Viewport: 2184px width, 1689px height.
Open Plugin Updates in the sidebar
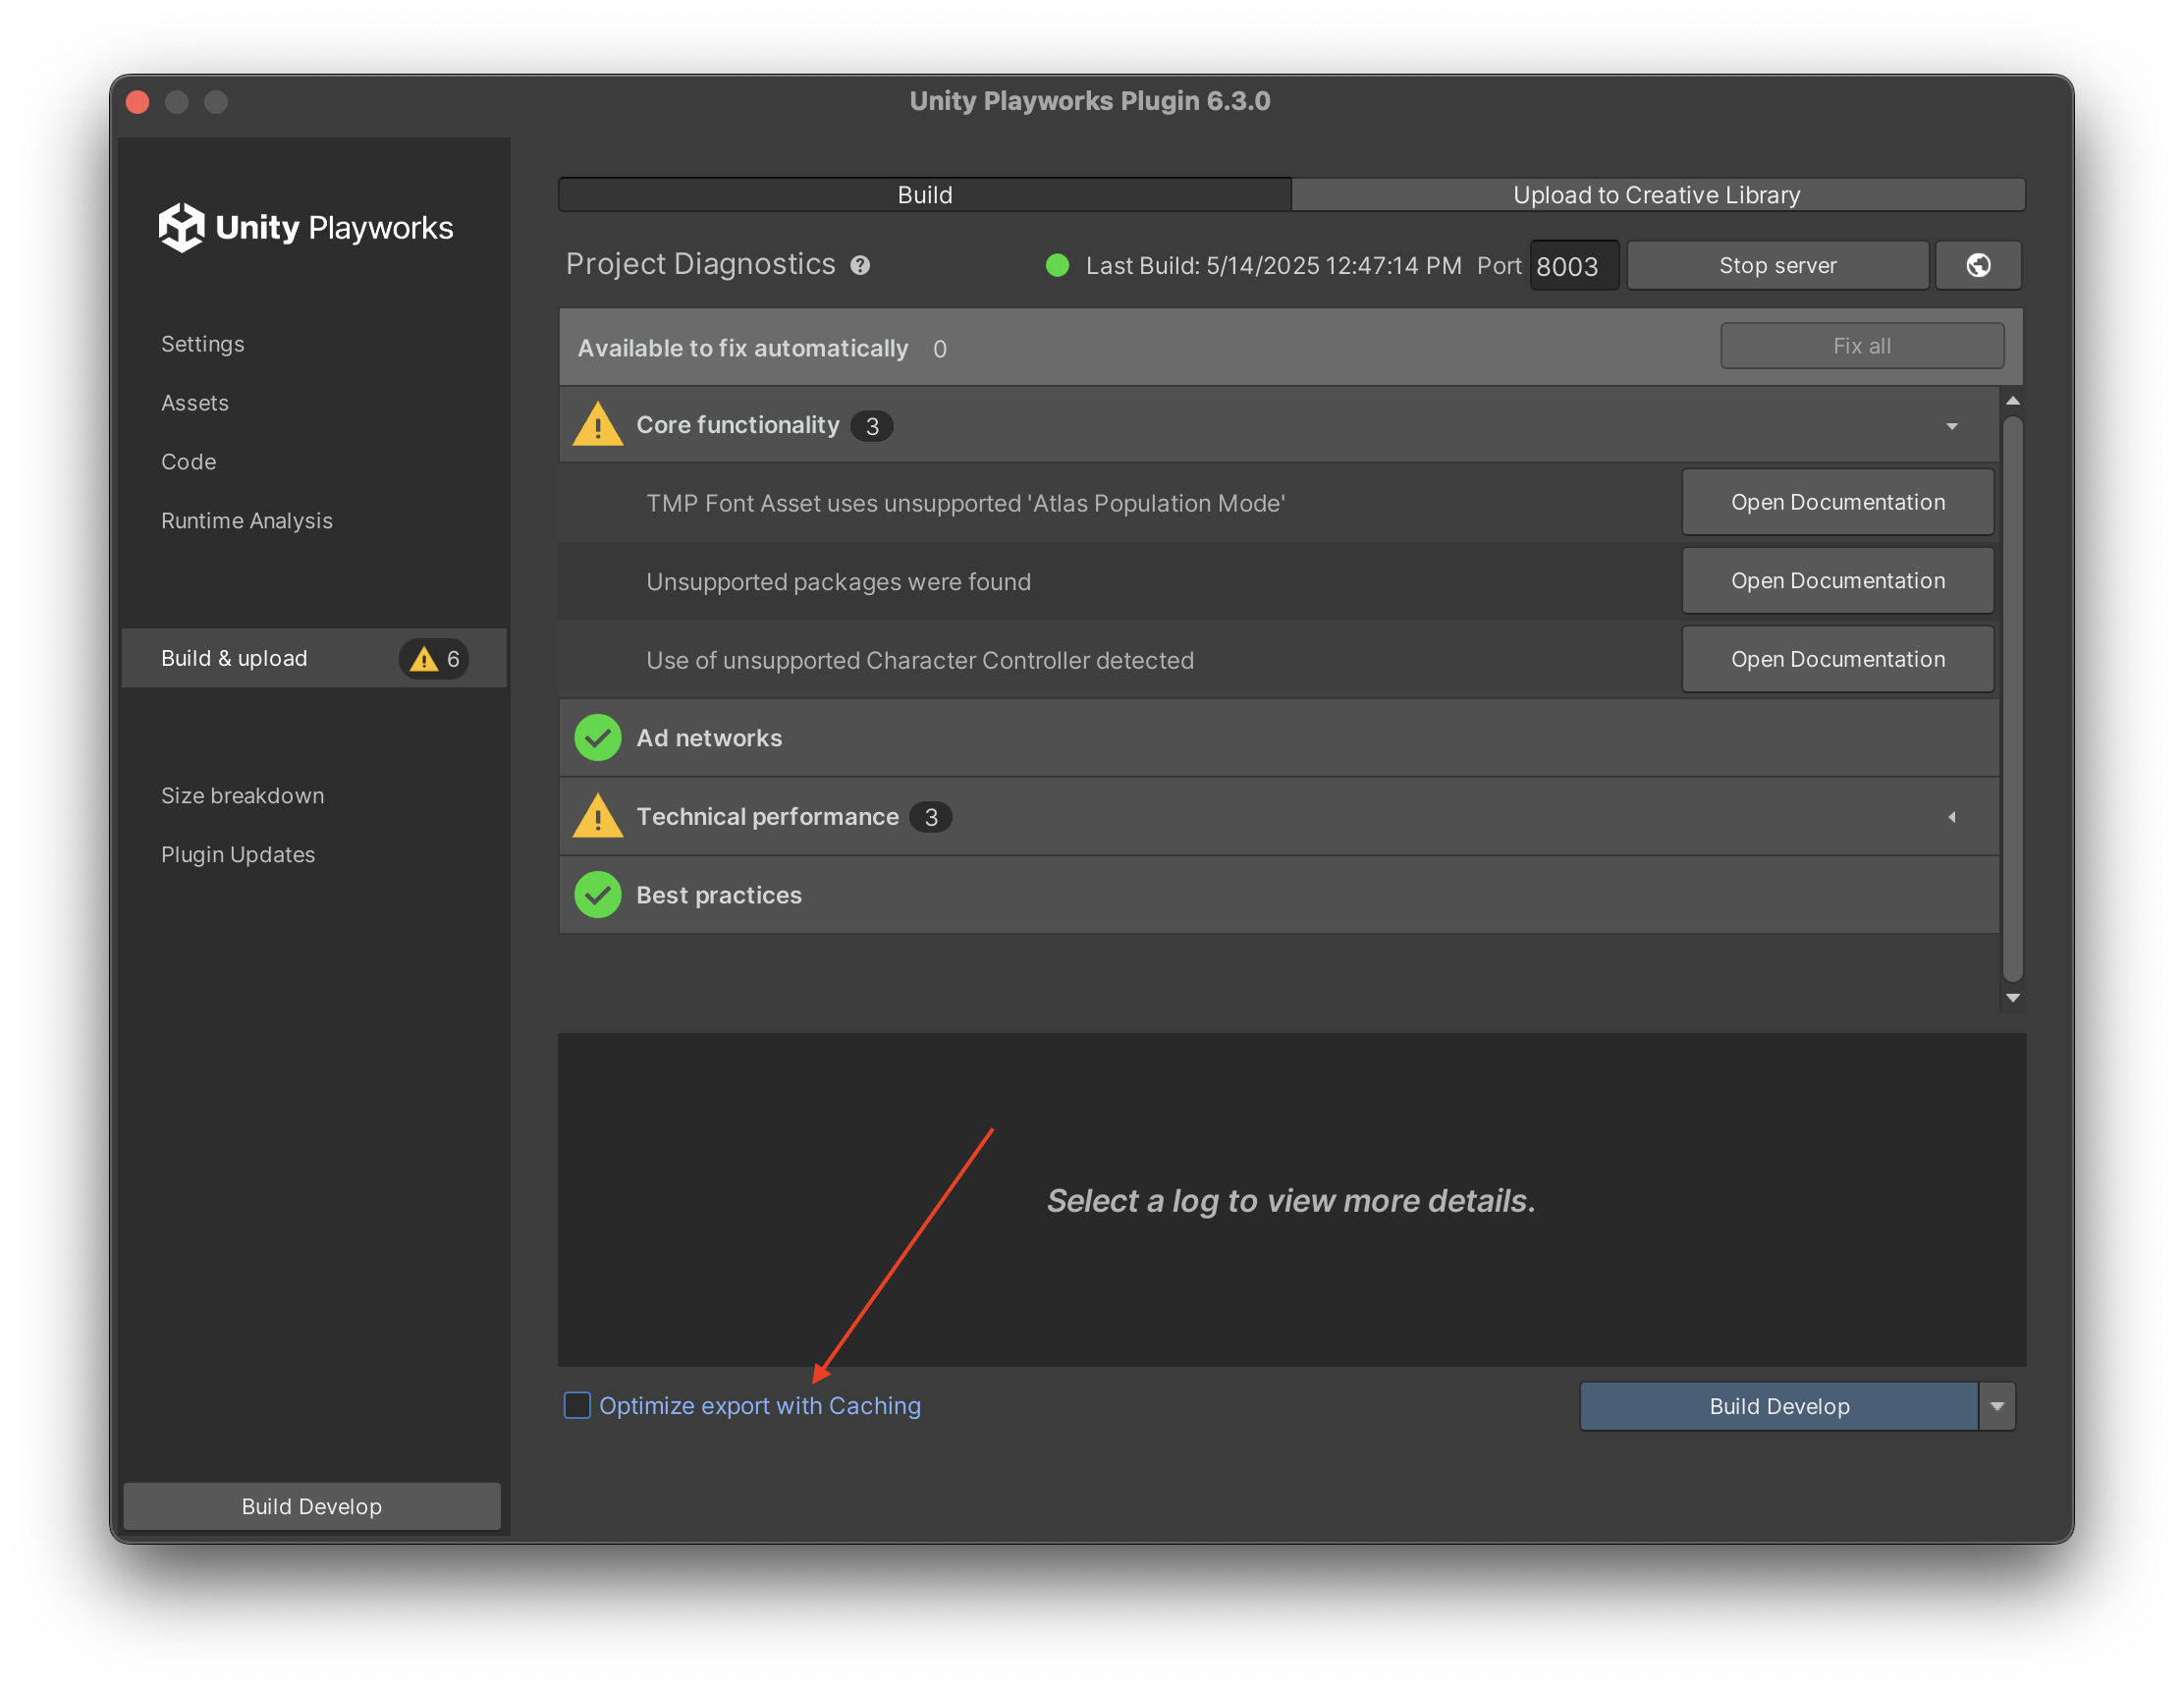click(238, 855)
